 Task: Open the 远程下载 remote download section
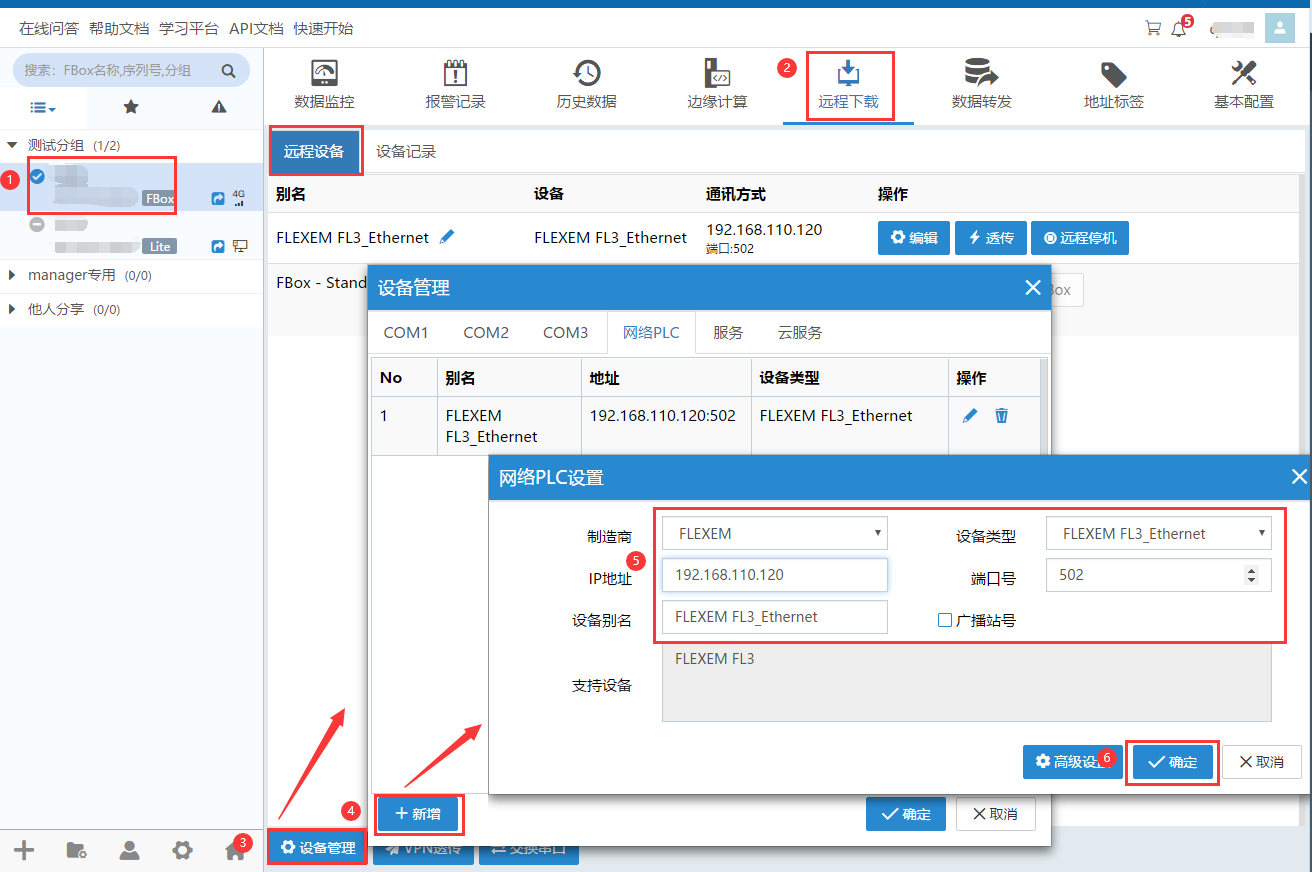(x=848, y=85)
